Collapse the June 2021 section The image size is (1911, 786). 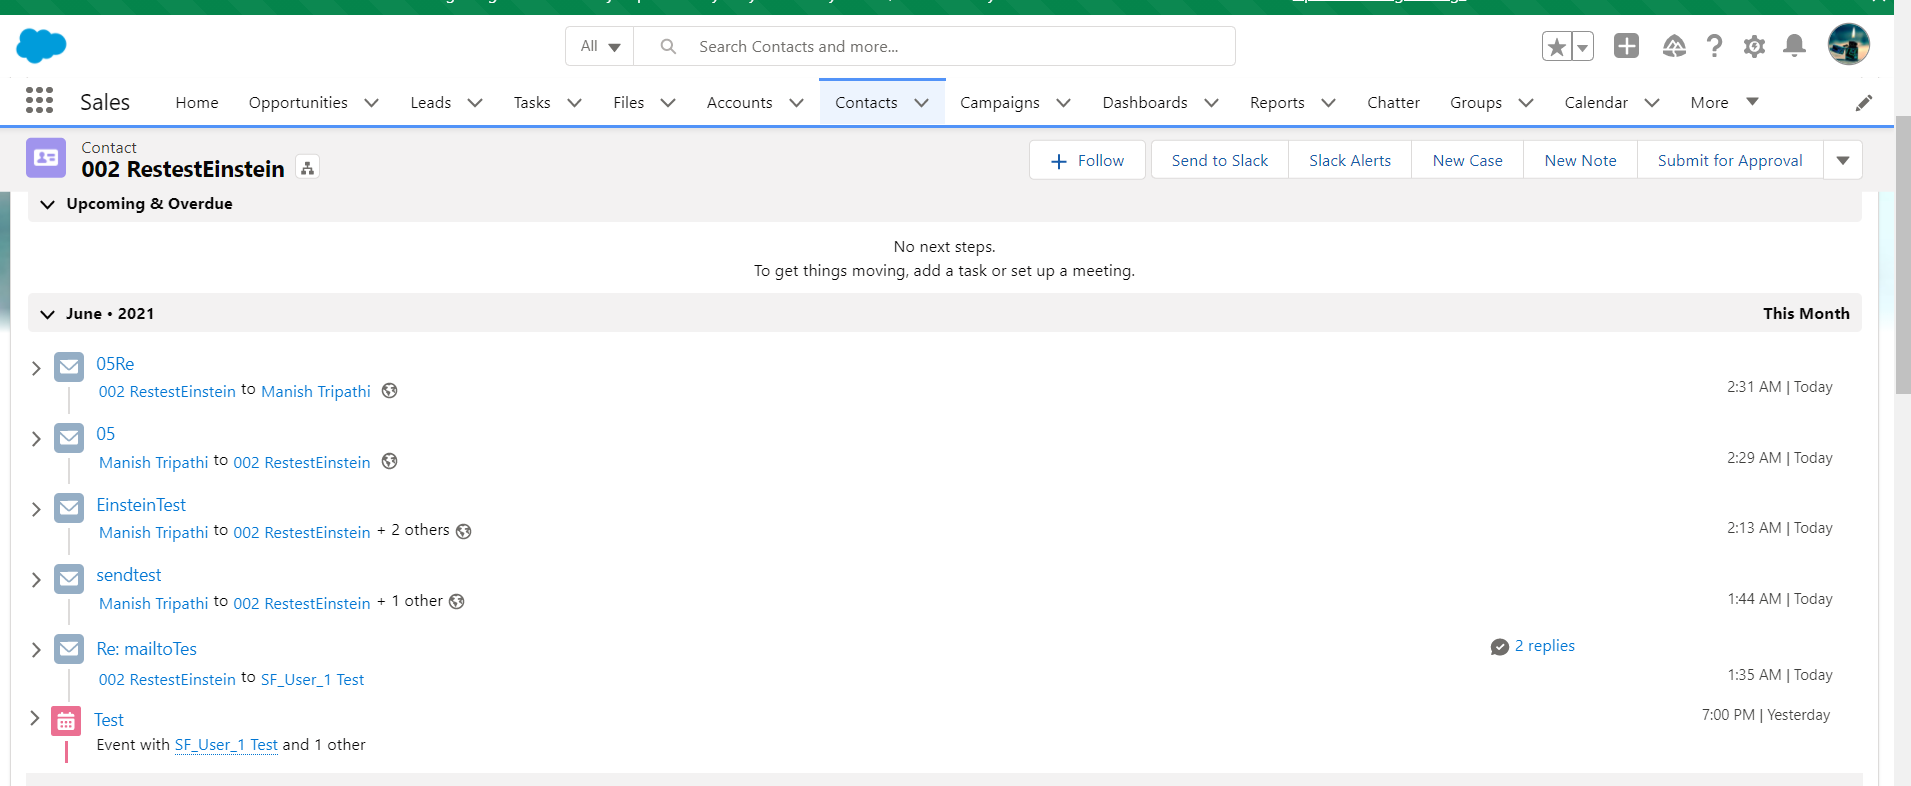coord(47,314)
